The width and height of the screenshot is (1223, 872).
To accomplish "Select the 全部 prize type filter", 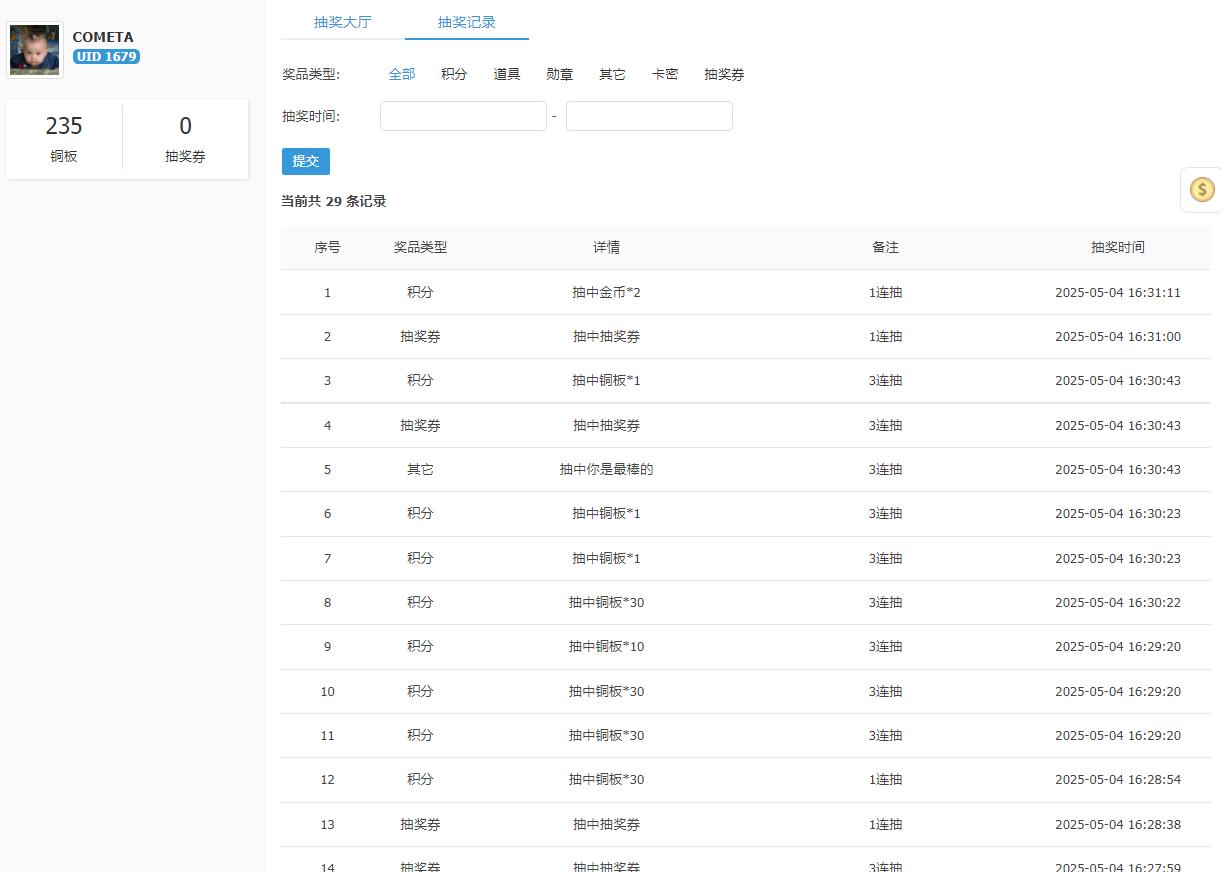I will (x=402, y=73).
